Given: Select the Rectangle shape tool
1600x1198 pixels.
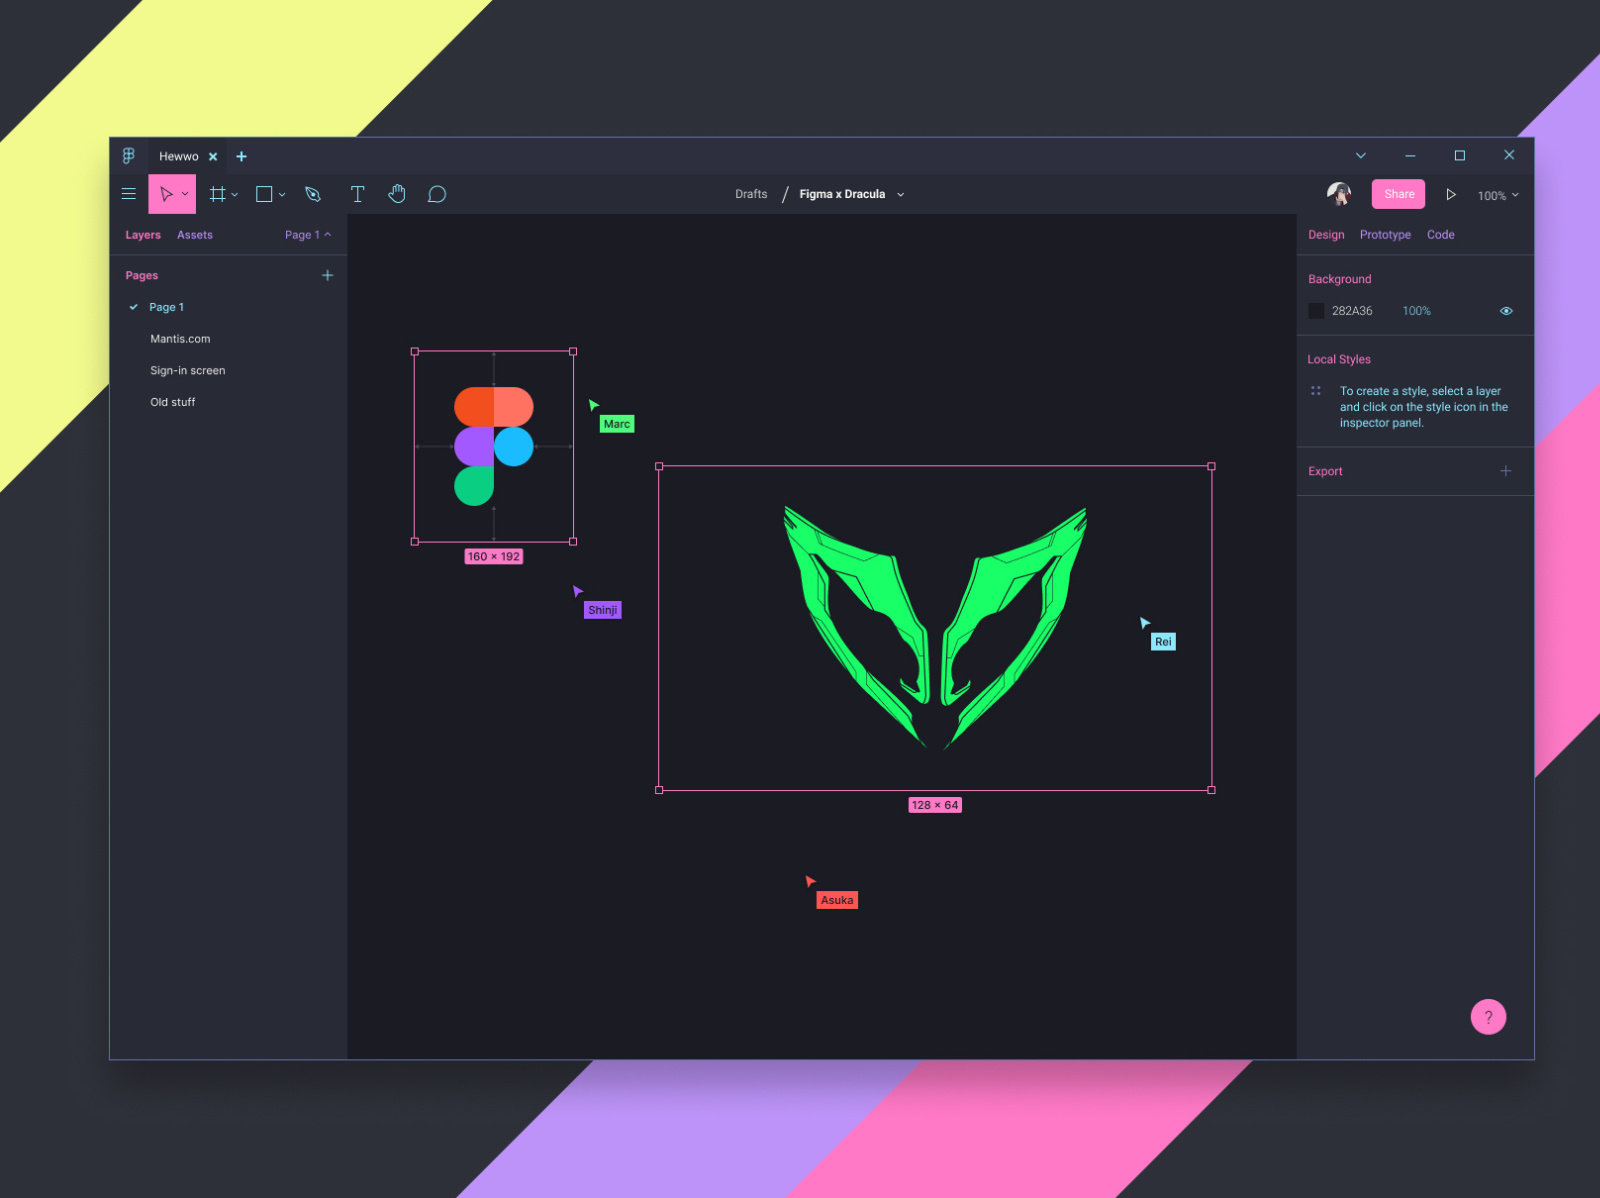Looking at the screenshot, I should point(263,193).
